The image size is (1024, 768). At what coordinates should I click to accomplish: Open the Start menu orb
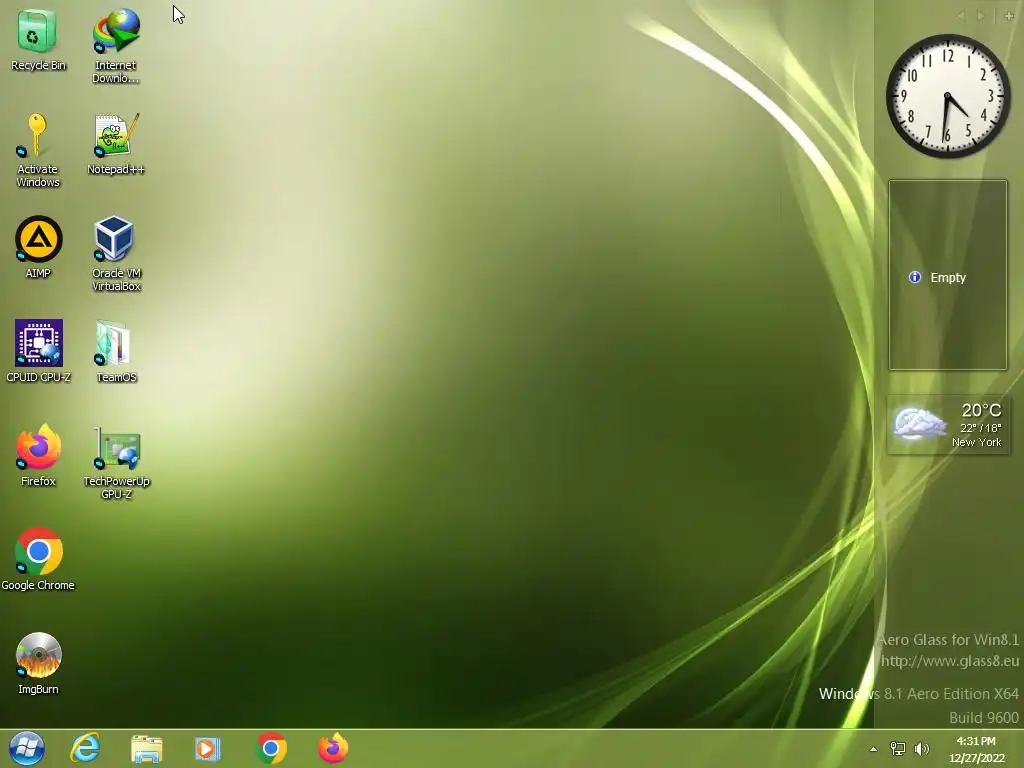[x=27, y=748]
